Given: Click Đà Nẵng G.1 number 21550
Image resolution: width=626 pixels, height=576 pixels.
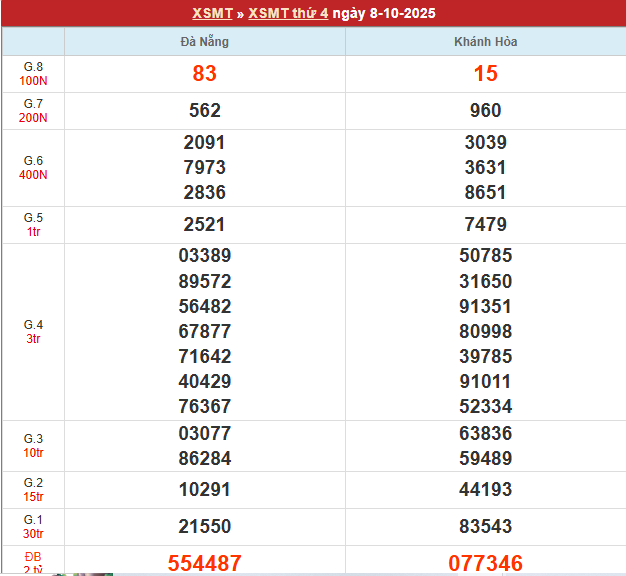Looking at the screenshot, I should point(205,527).
